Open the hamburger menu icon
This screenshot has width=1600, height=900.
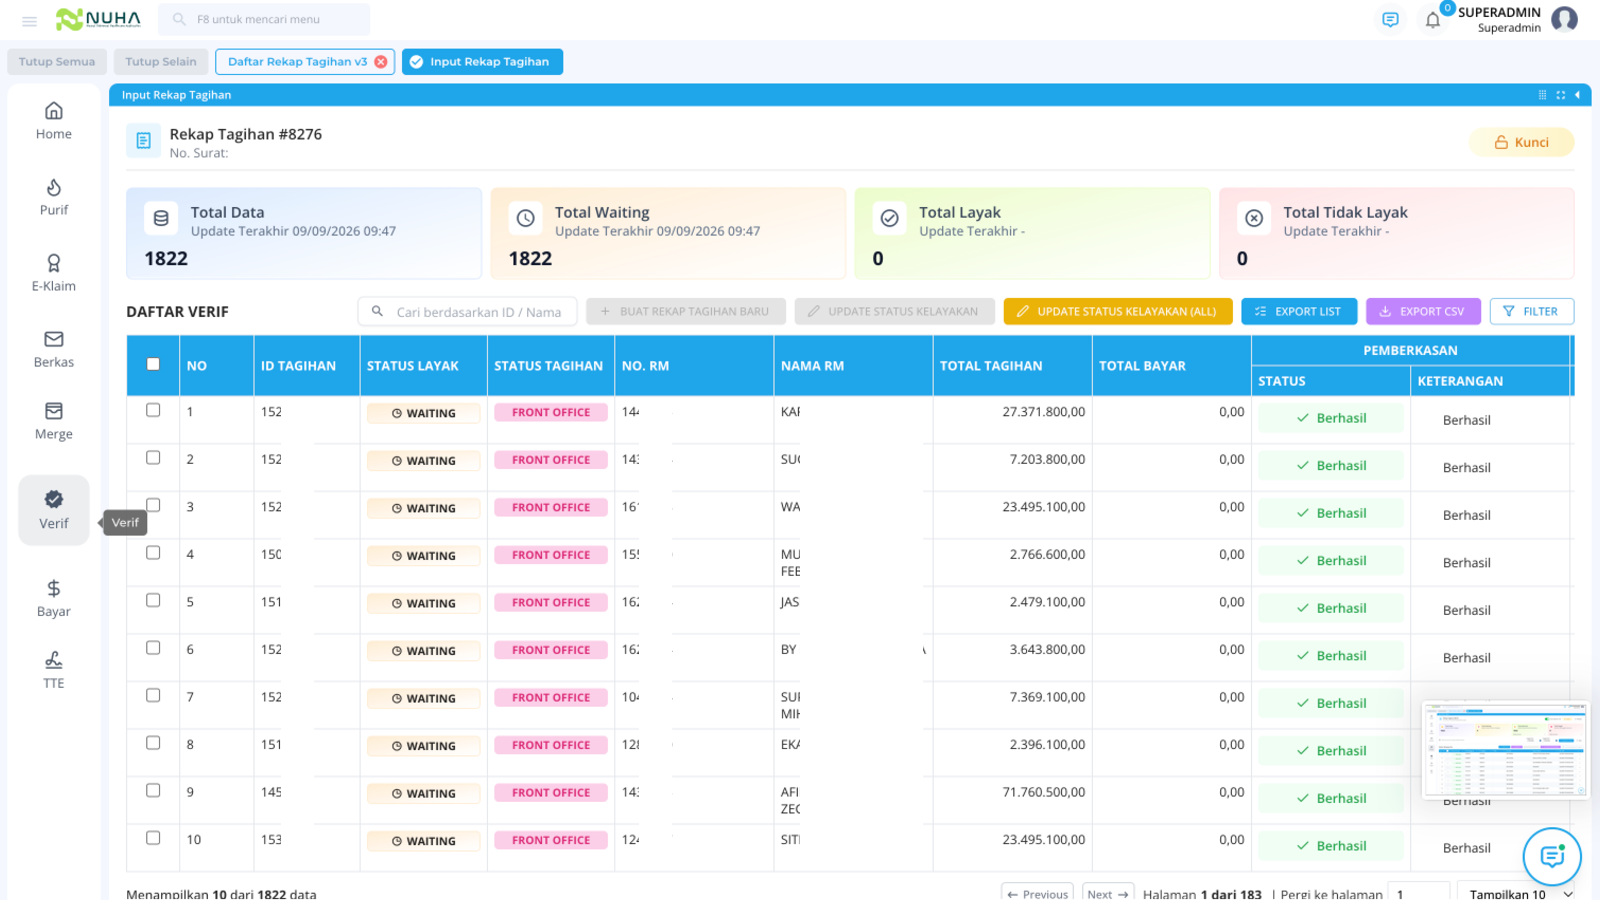pyautogui.click(x=29, y=20)
